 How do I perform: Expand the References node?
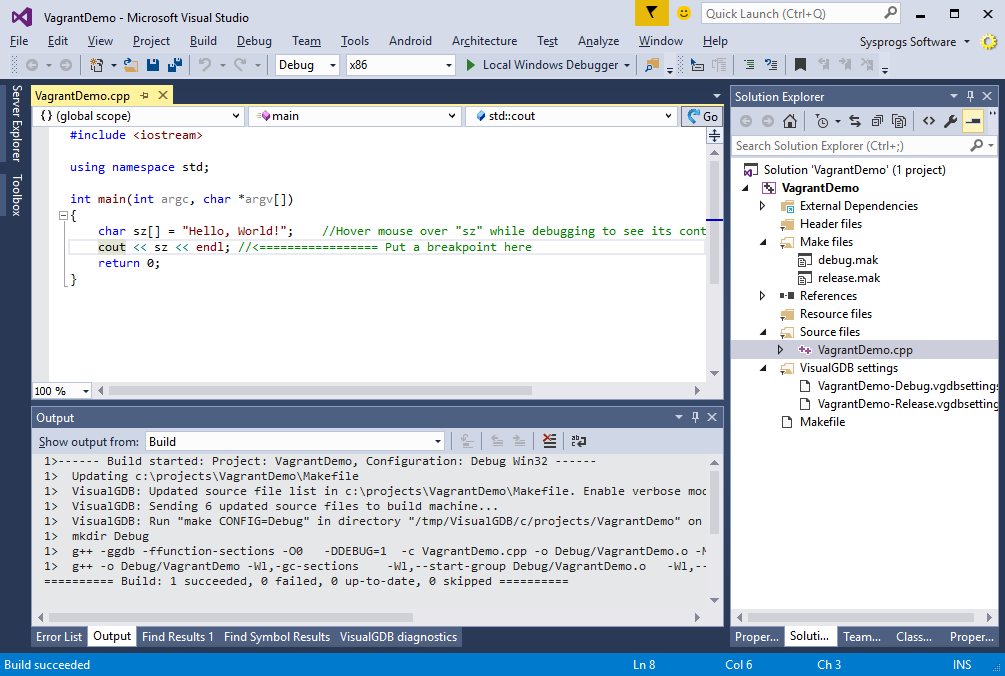[763, 295]
